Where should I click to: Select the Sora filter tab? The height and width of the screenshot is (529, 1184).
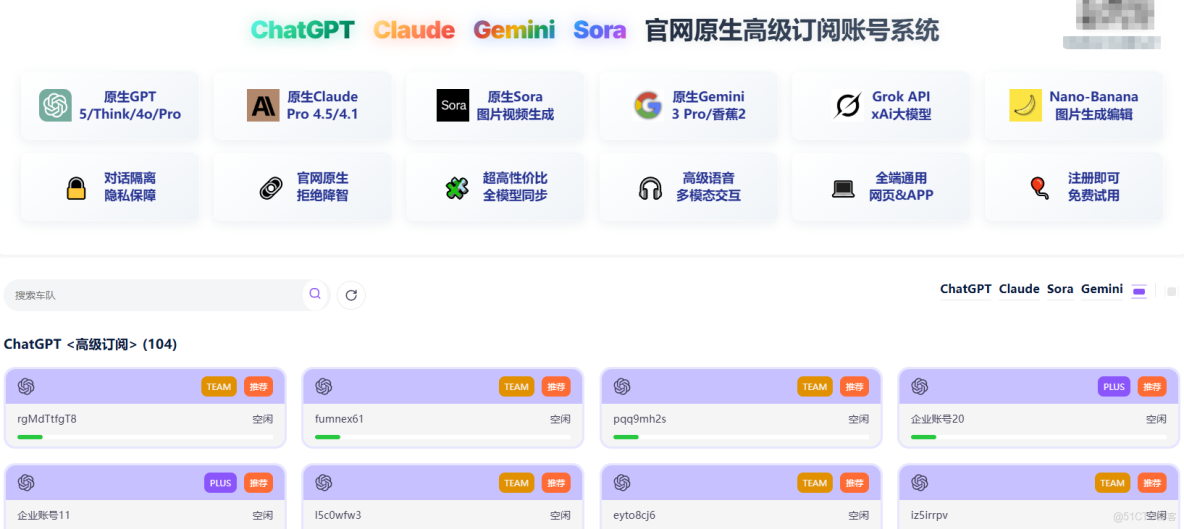pos(1060,289)
